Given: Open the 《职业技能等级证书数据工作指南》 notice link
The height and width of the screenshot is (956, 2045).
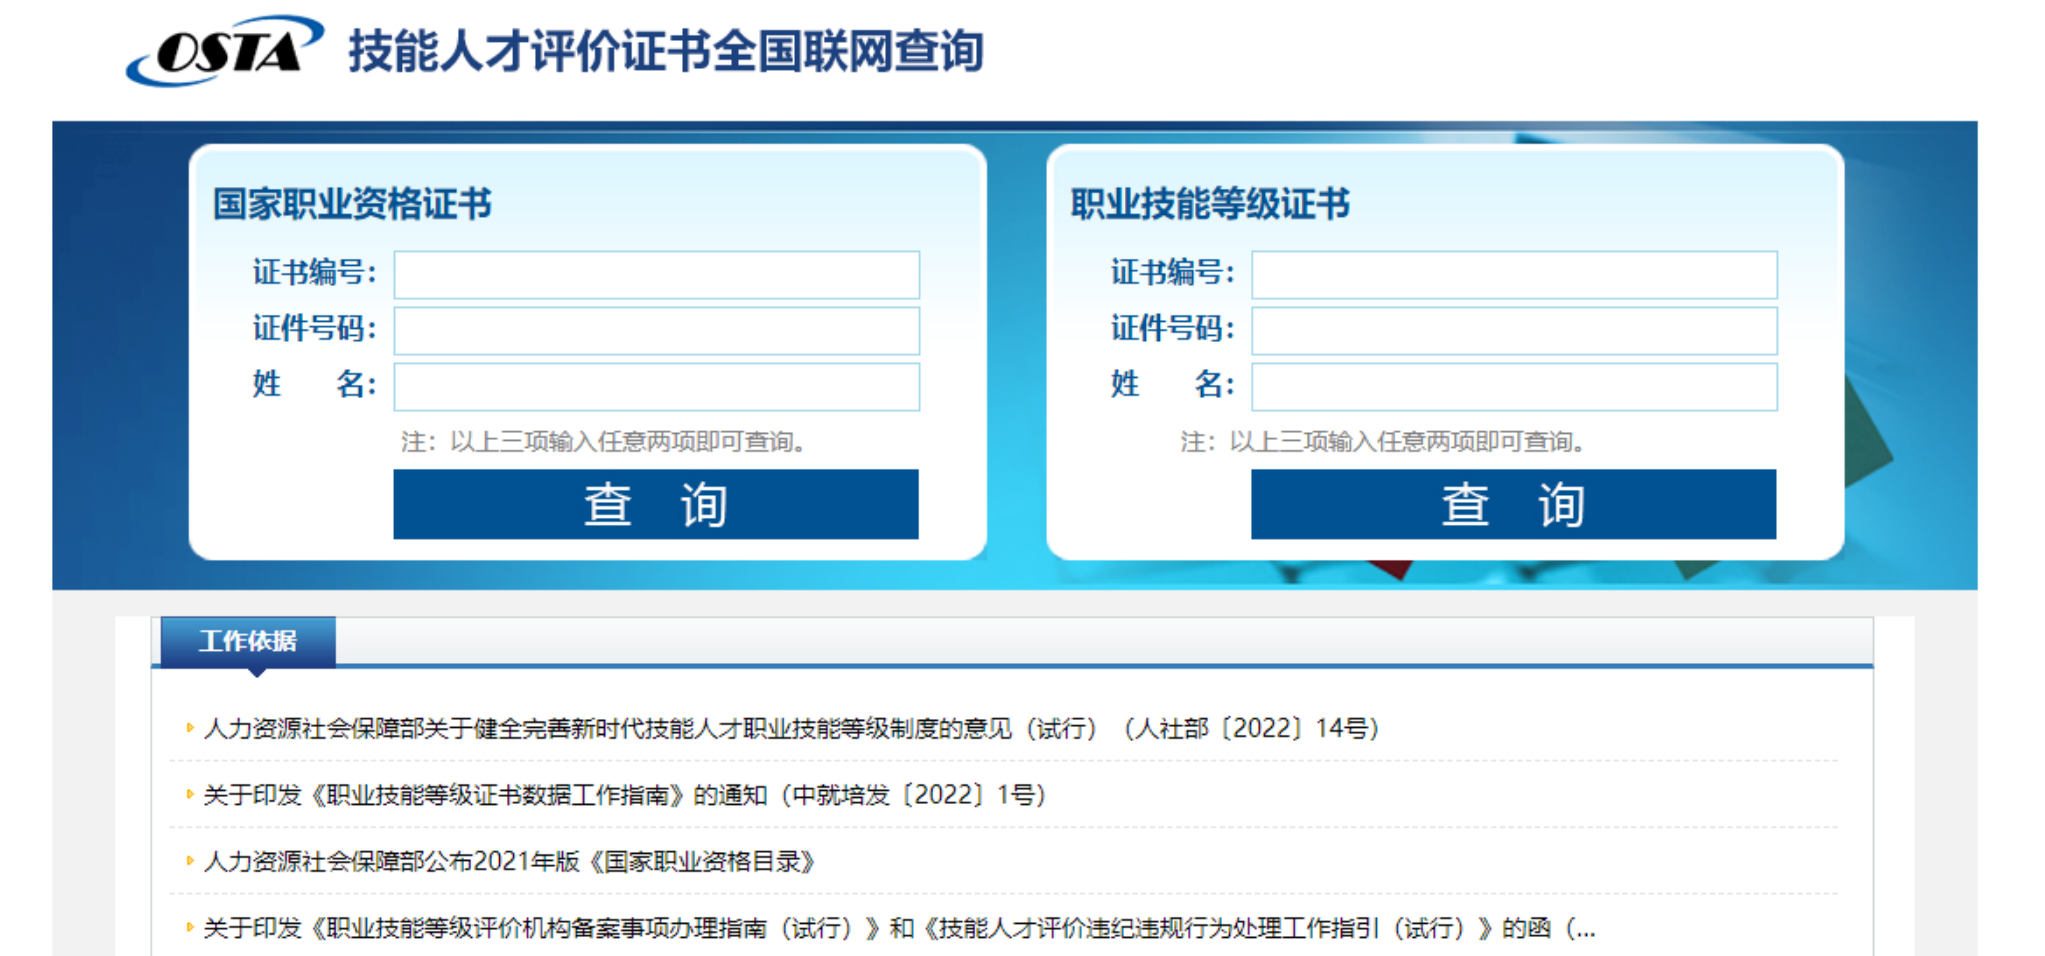Looking at the screenshot, I should pos(624,795).
